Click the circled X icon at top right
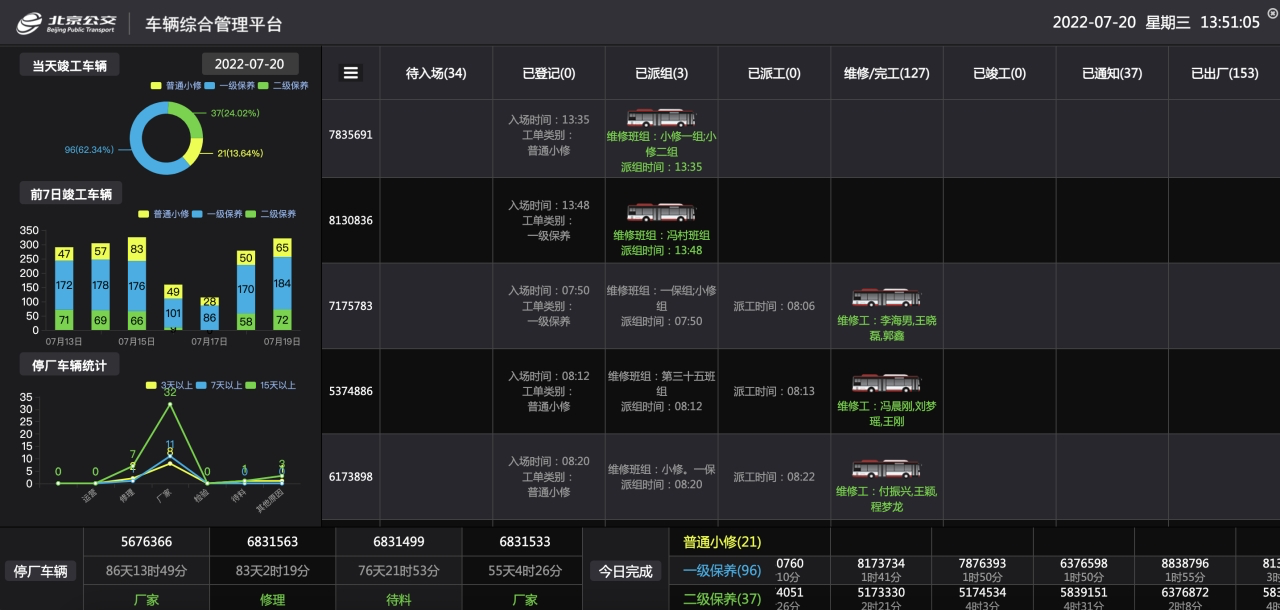The width and height of the screenshot is (1280, 610). coord(1272,13)
